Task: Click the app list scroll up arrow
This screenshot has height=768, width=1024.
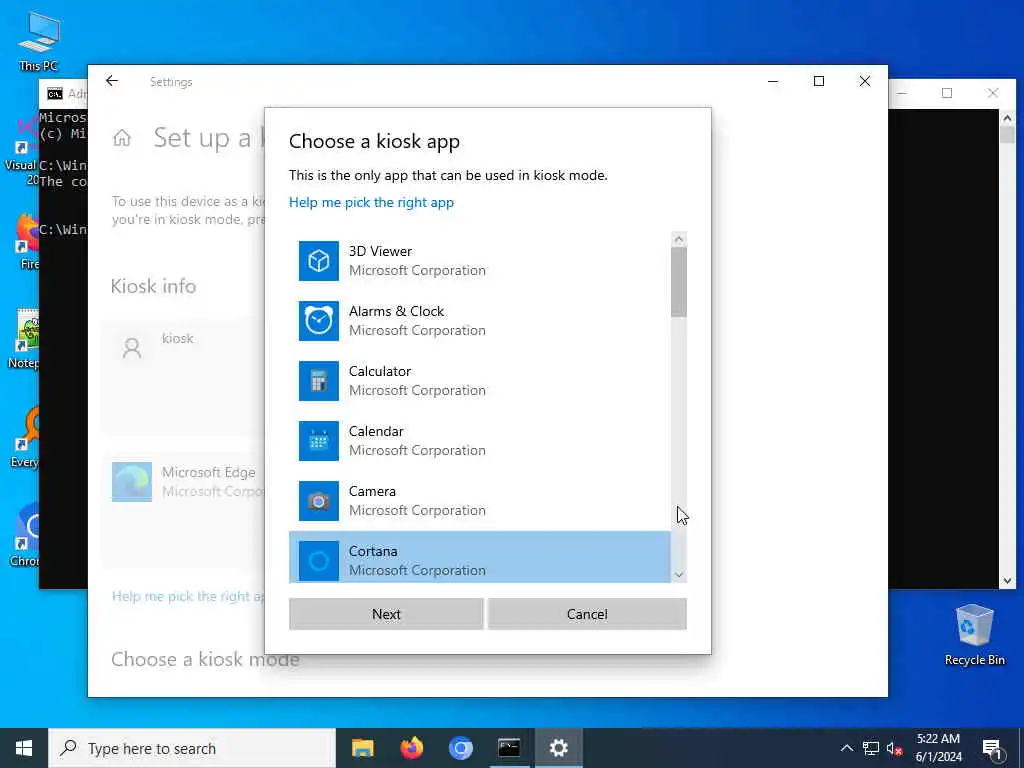Action: click(x=679, y=239)
